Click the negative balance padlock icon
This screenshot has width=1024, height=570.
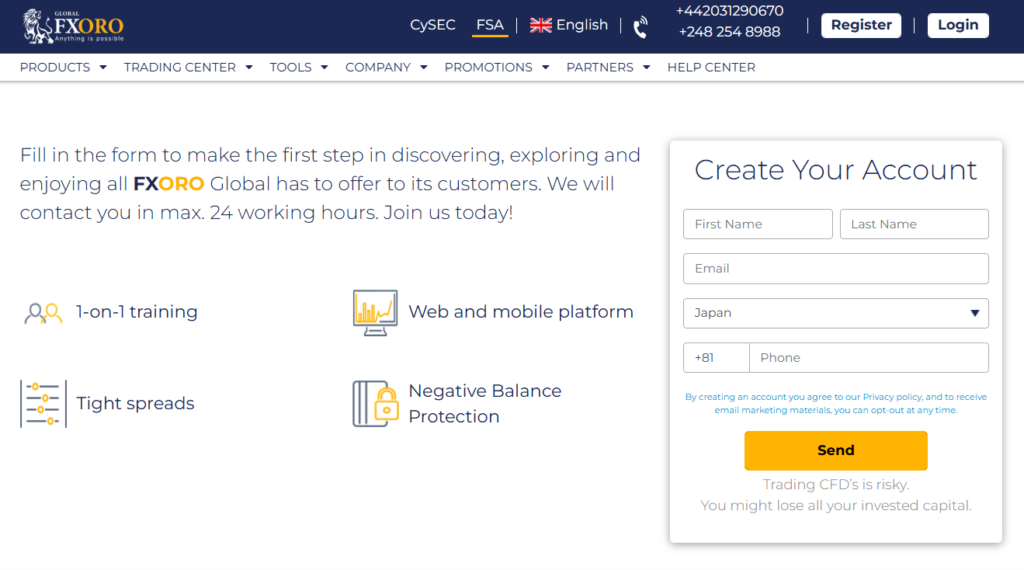376,404
